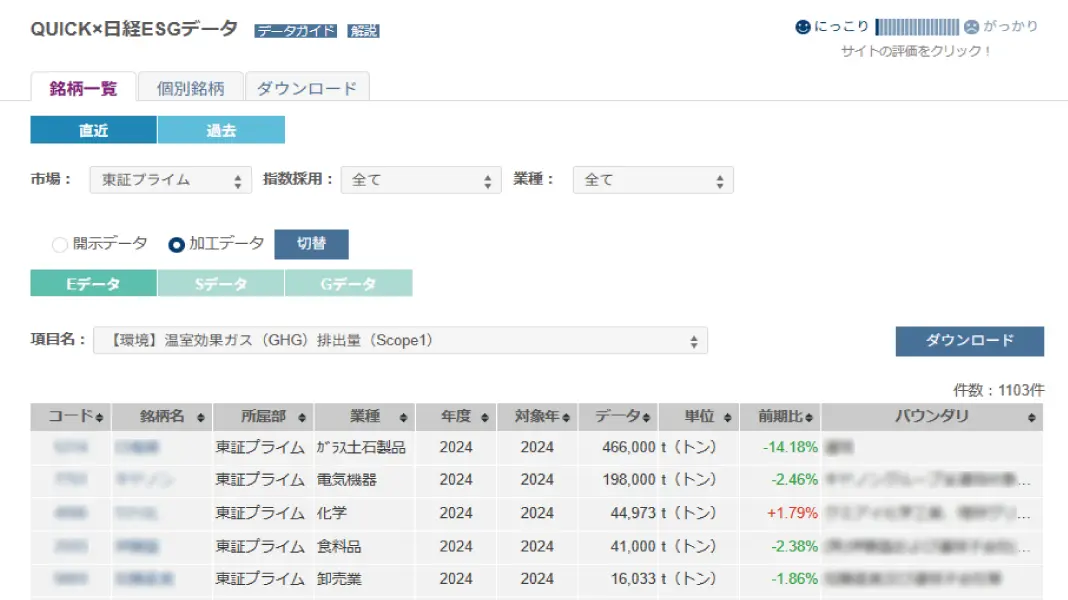Viewport: 1068px width, 600px height.
Task: Select the 直近 period tab
Action: click(x=93, y=130)
